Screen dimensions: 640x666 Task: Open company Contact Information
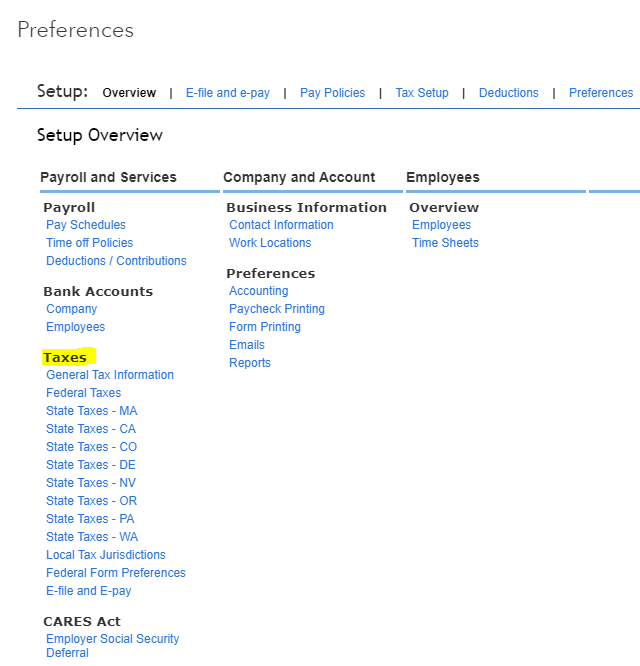point(281,225)
